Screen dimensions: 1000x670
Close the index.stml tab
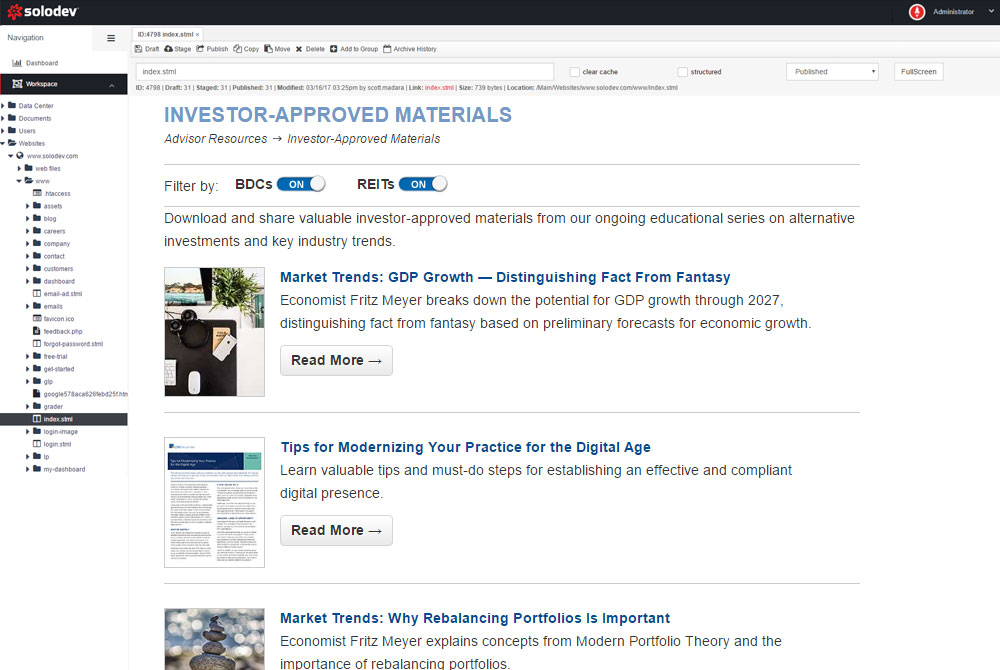tap(198, 34)
